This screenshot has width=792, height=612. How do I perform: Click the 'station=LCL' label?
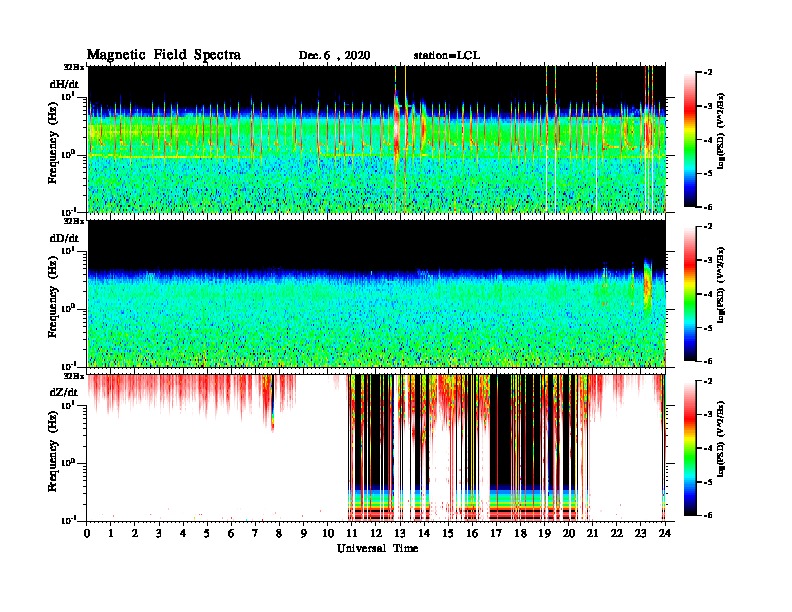coord(447,56)
